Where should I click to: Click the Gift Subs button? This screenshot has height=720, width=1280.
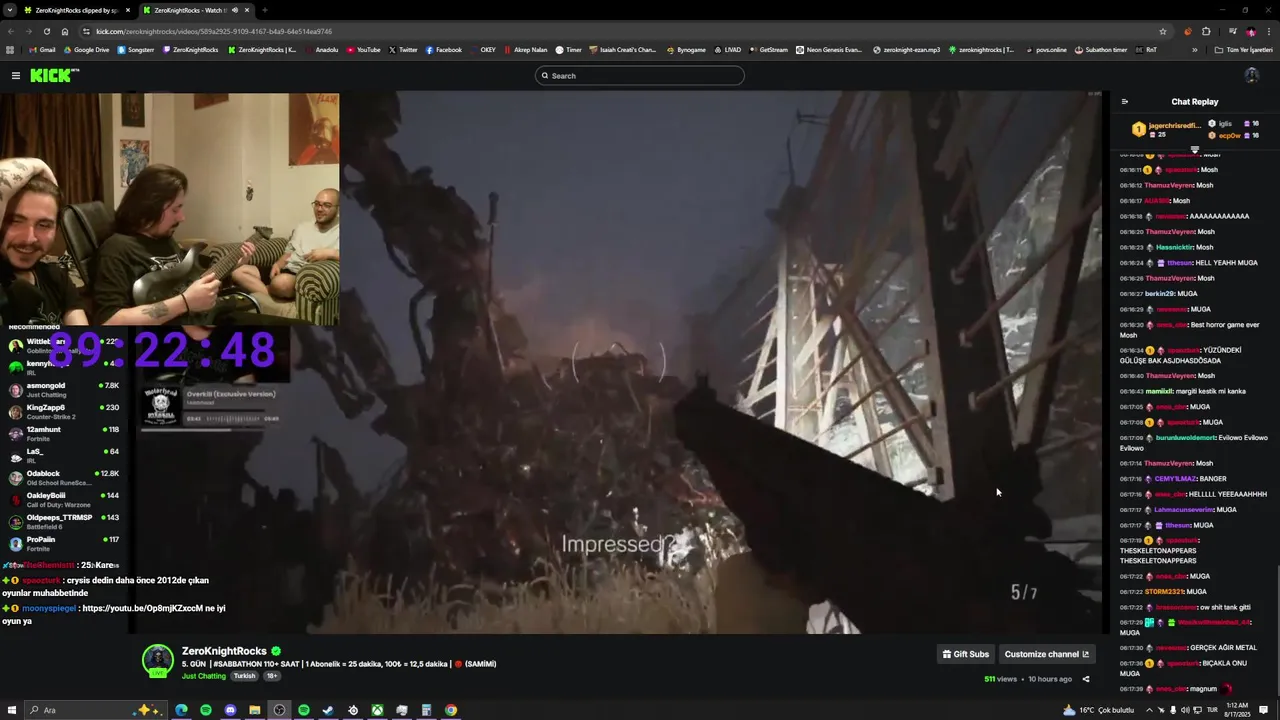[x=965, y=654]
